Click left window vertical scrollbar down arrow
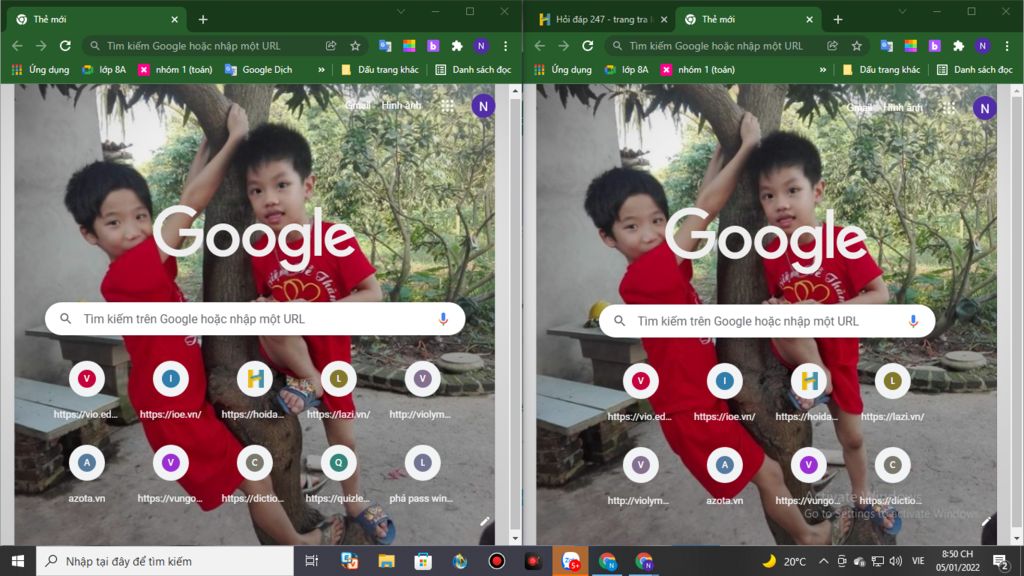This screenshot has width=1024, height=576. point(515,538)
